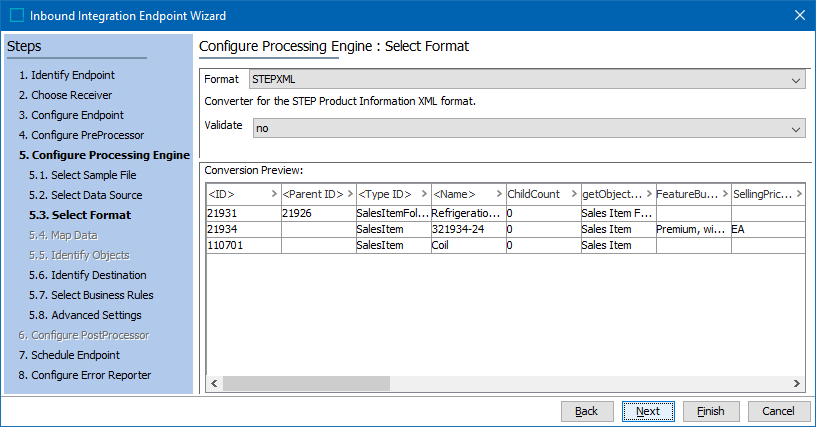Cancel the wizard with Cancel button
The width and height of the screenshot is (816, 427).
click(778, 411)
